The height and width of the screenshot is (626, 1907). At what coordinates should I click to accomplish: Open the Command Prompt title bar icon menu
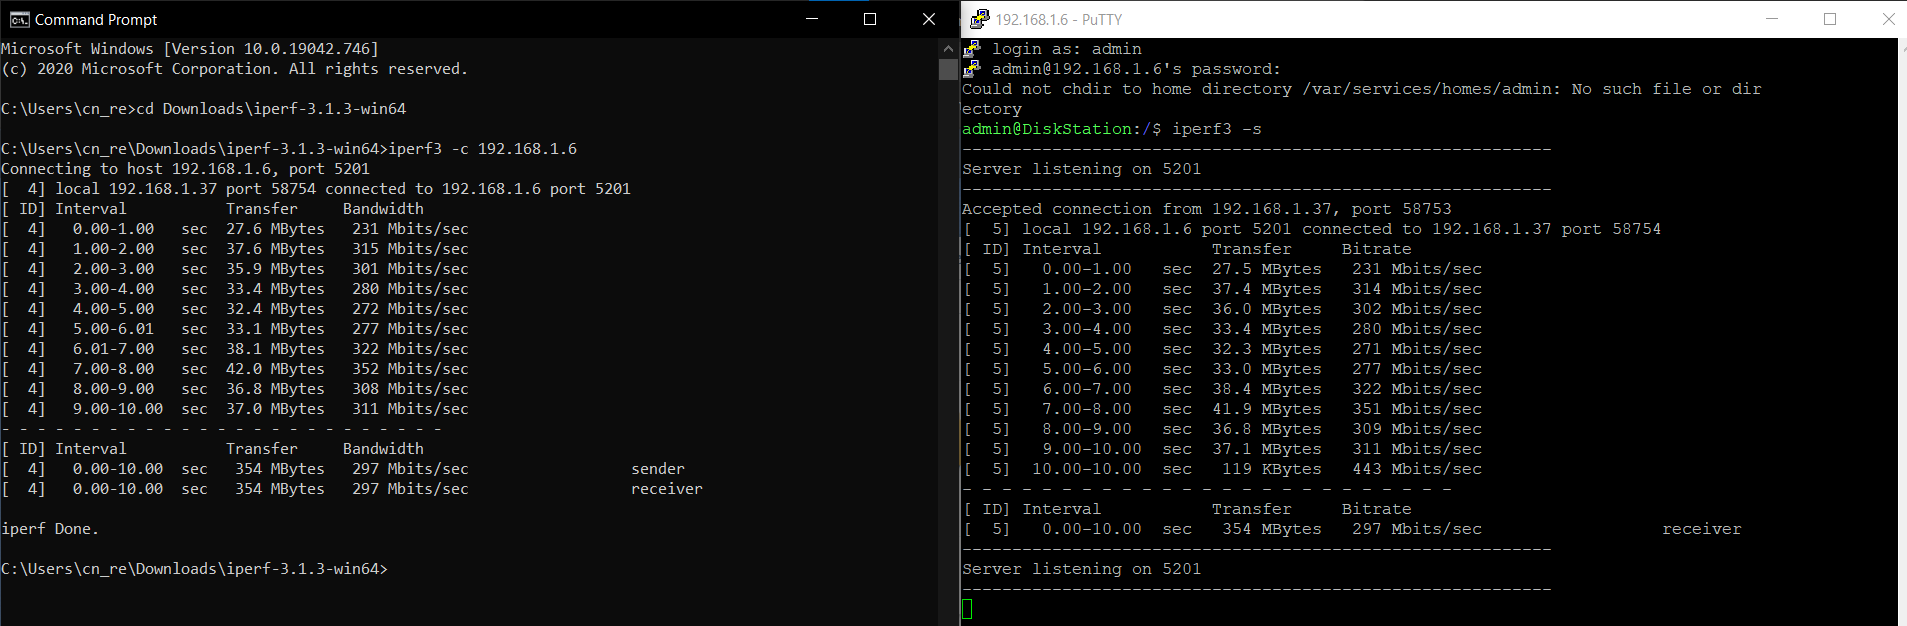(19, 19)
